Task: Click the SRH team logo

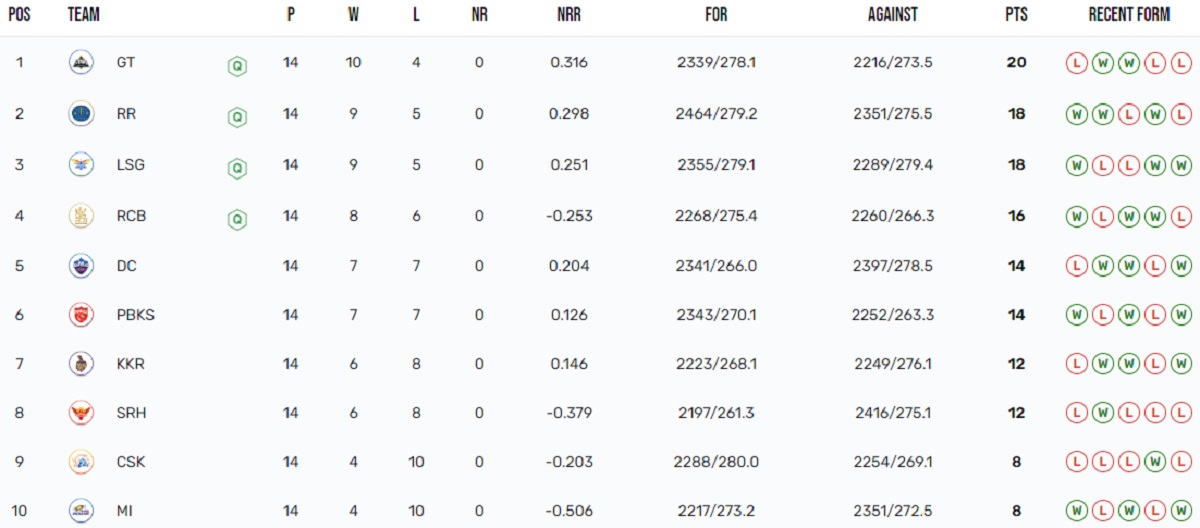Action: point(80,412)
